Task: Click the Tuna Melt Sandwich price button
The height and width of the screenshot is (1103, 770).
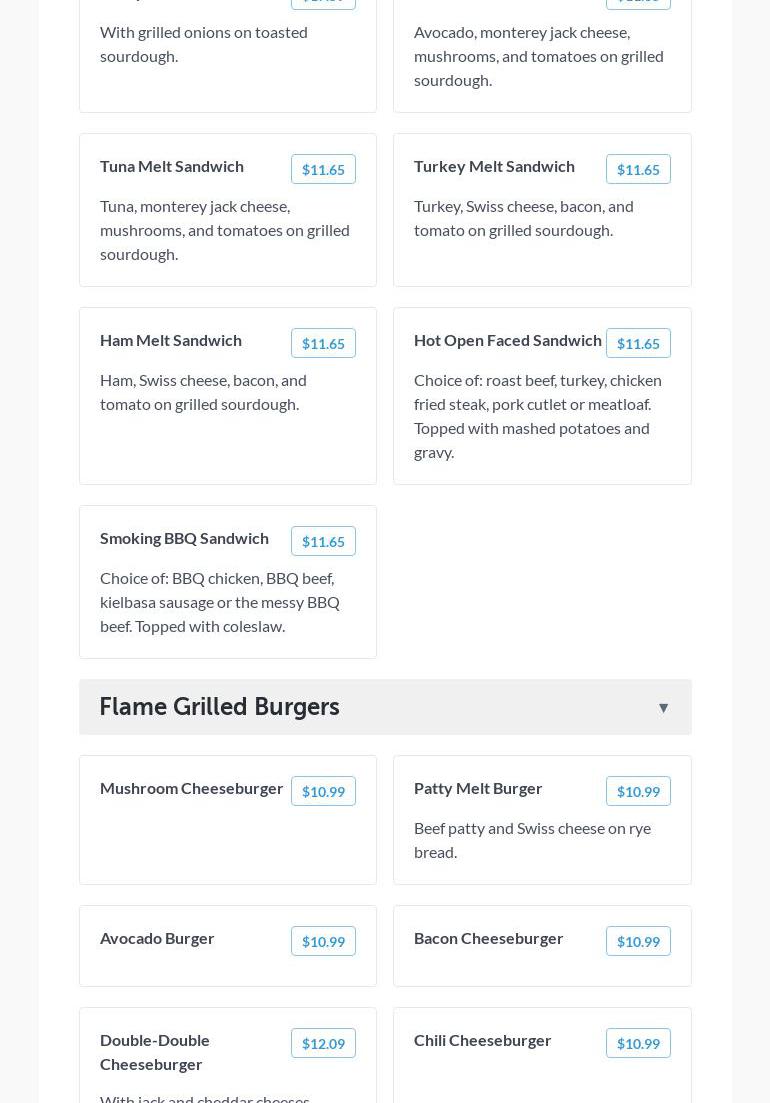Action: 323,170
